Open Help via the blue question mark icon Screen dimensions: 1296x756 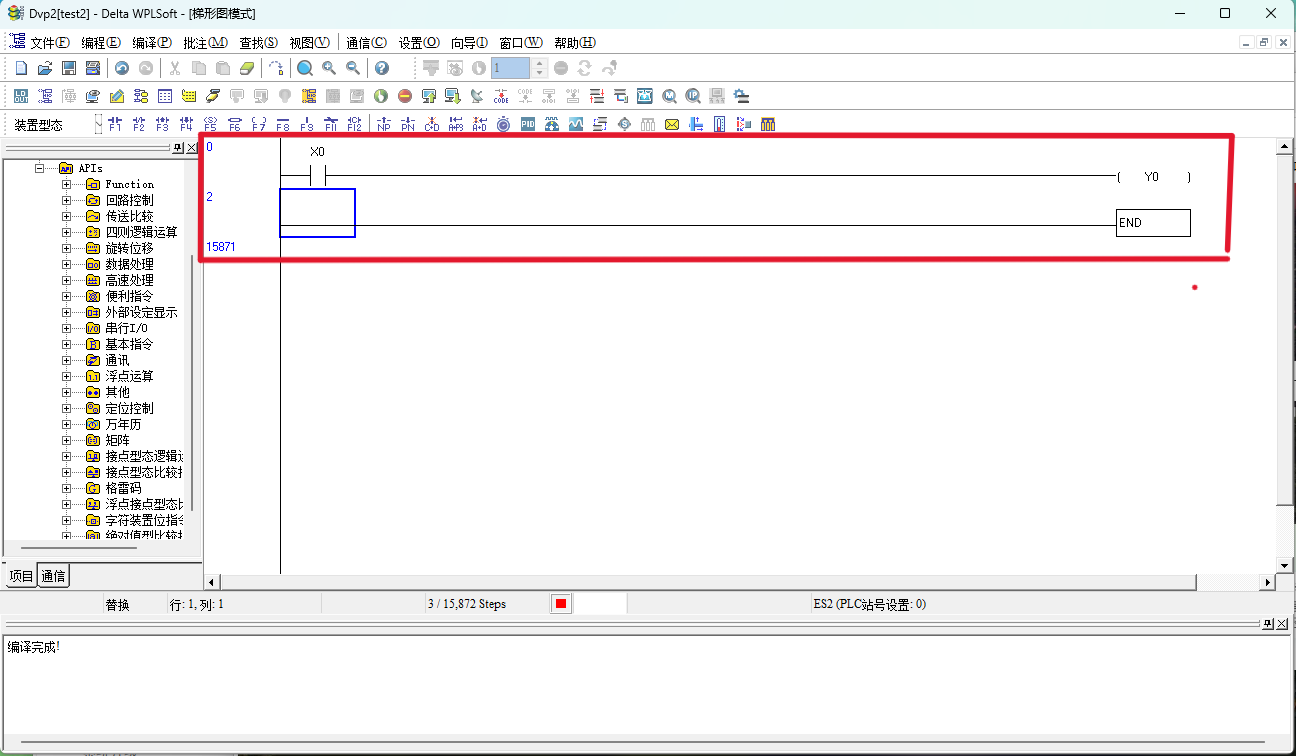(x=381, y=68)
